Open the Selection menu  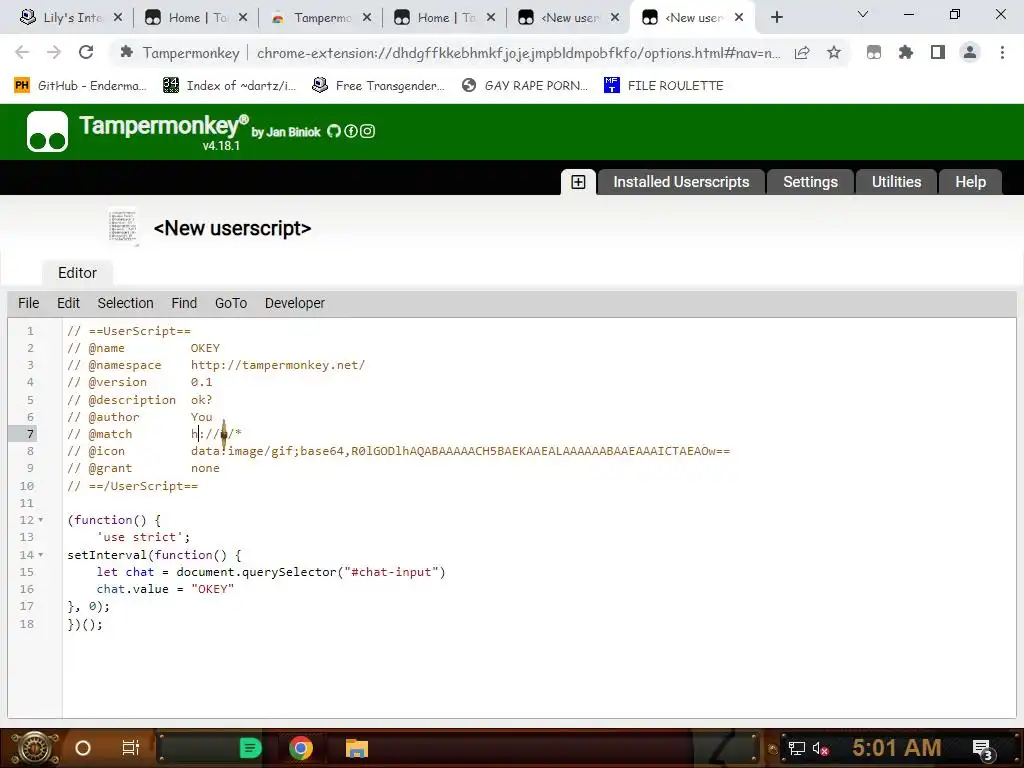tap(125, 303)
